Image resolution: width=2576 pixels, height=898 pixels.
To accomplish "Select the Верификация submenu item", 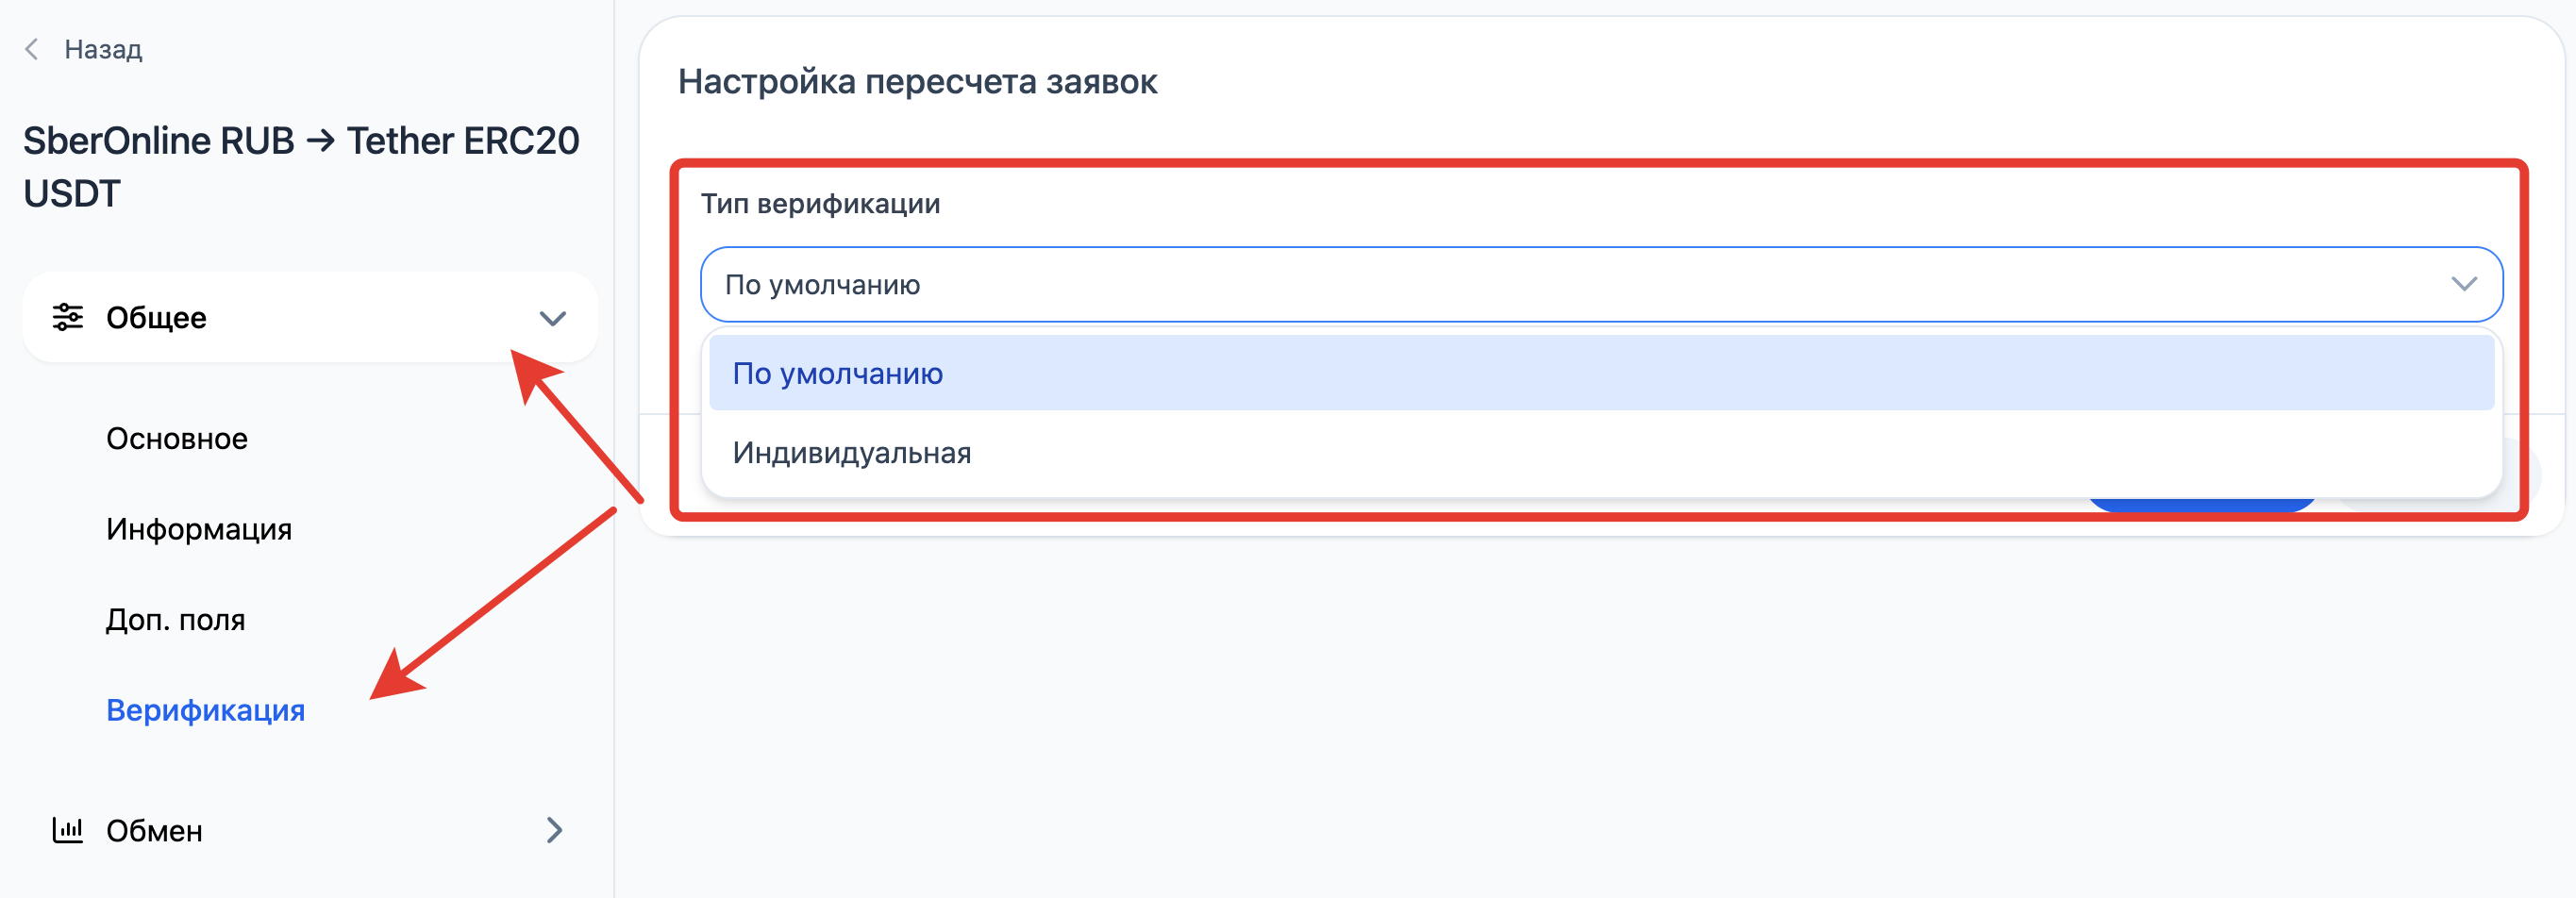I will tap(206, 710).
